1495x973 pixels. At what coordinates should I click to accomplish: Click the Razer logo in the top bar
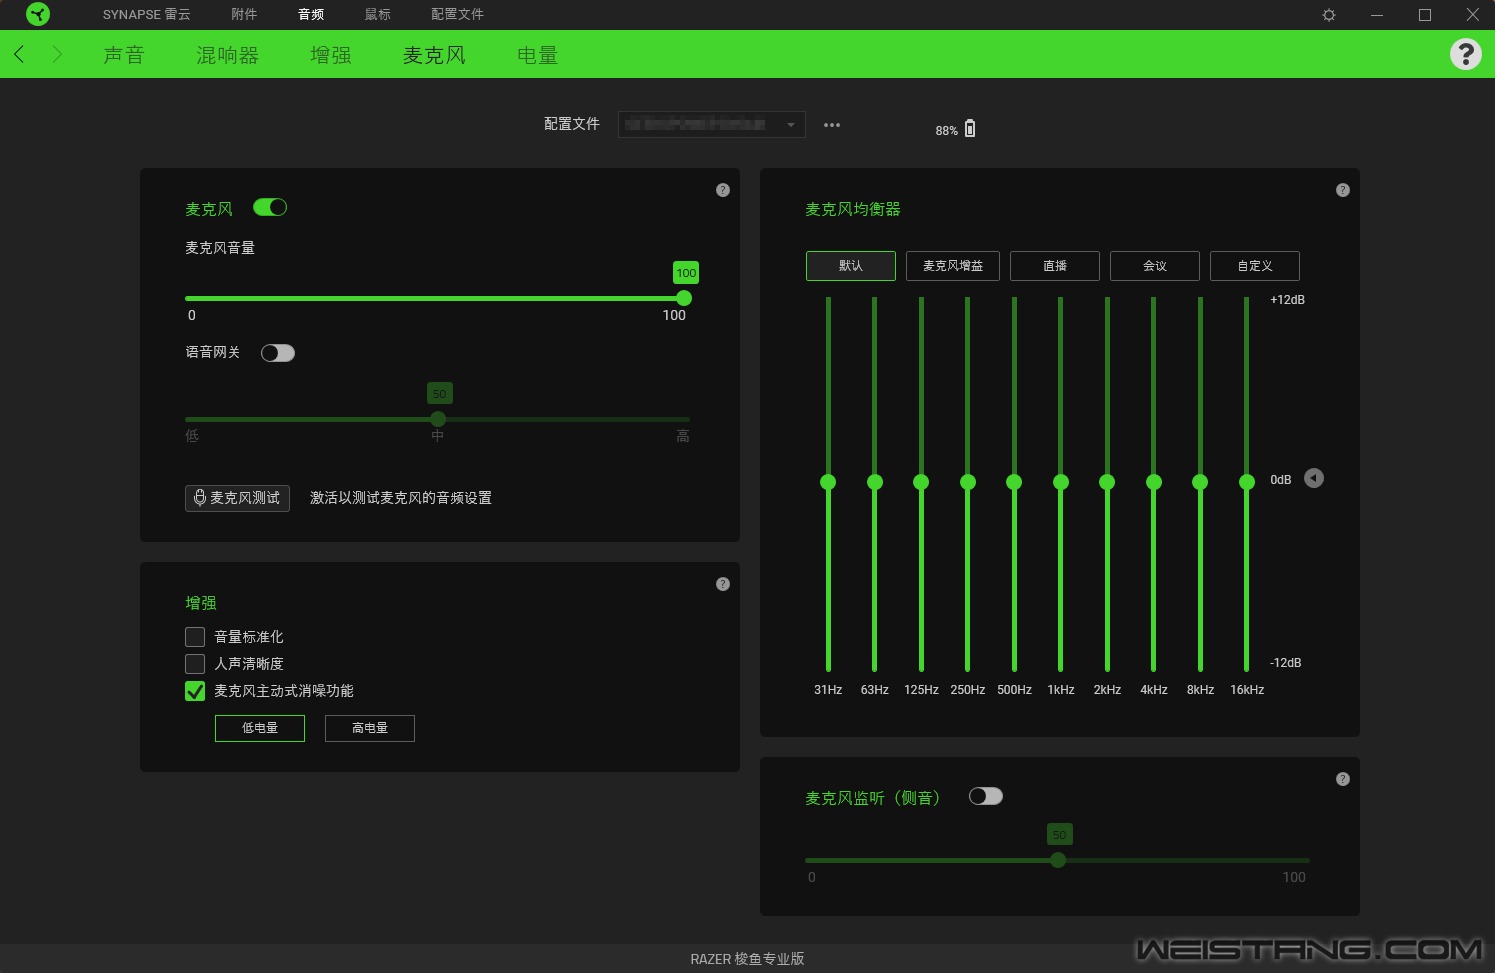38,14
